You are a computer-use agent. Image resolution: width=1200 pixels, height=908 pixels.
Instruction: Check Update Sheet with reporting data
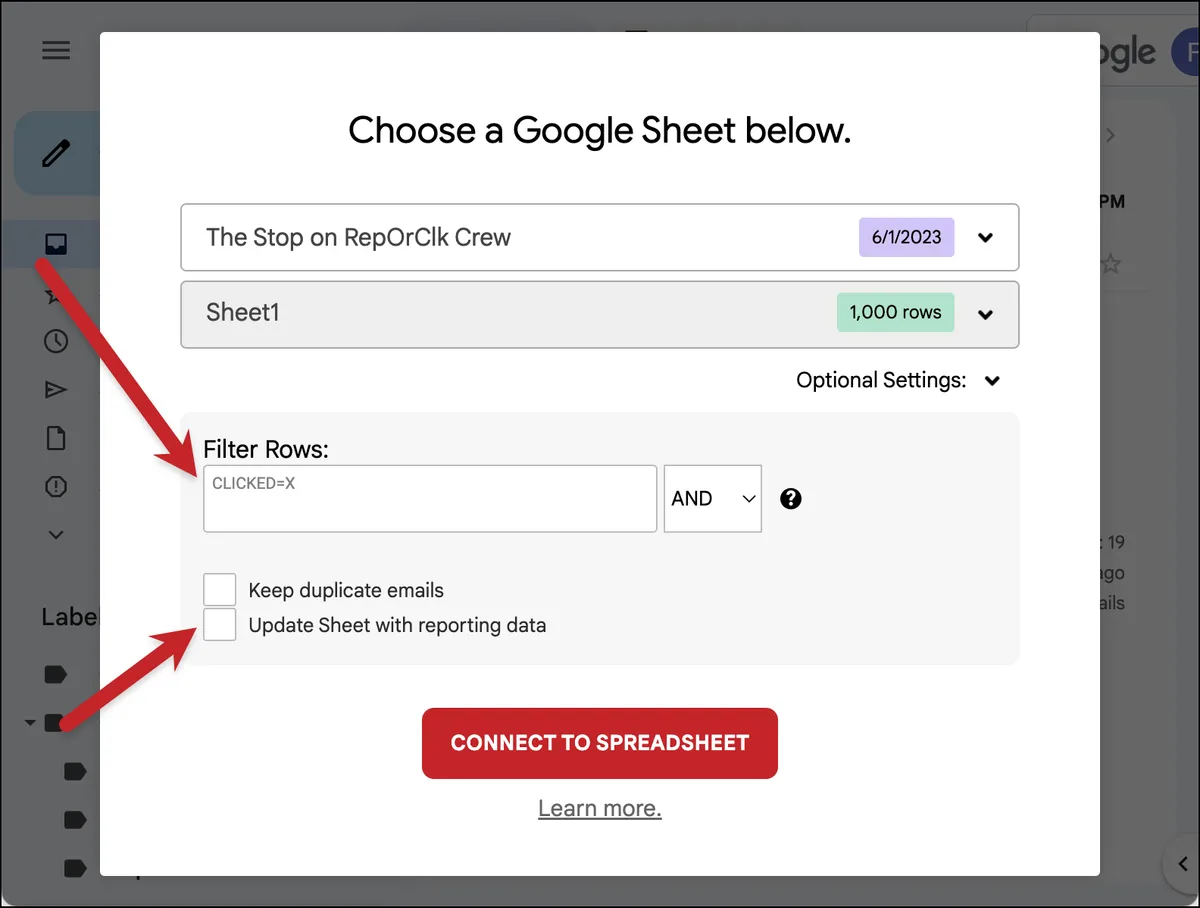220,625
